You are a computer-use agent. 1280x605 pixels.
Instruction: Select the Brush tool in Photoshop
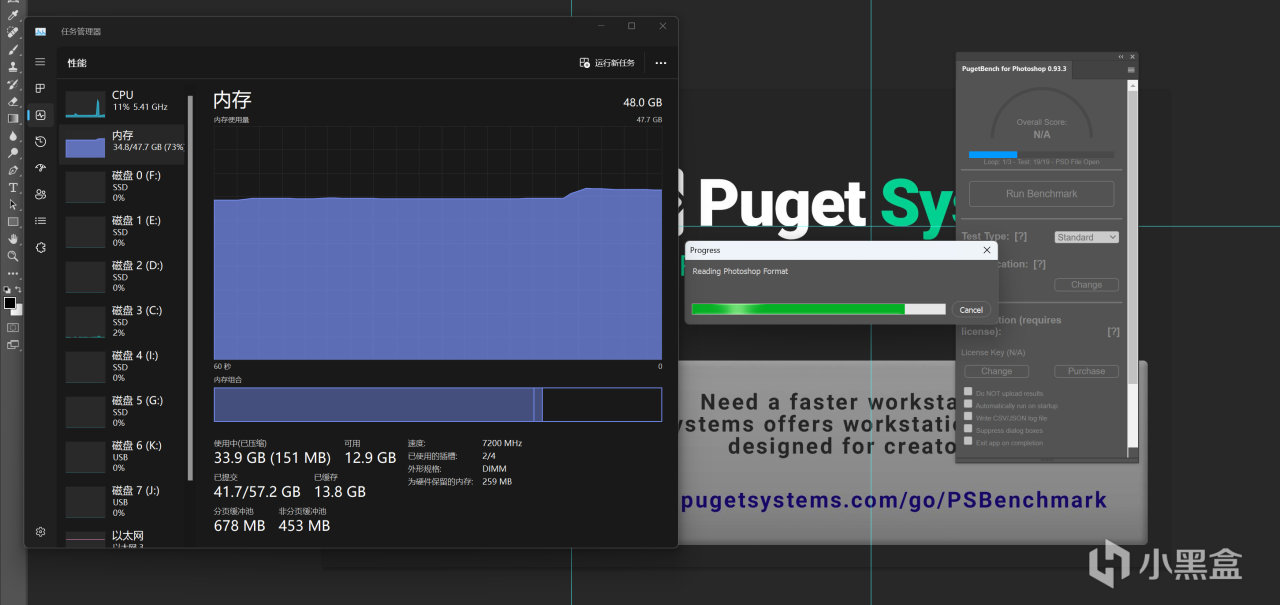click(x=13, y=49)
